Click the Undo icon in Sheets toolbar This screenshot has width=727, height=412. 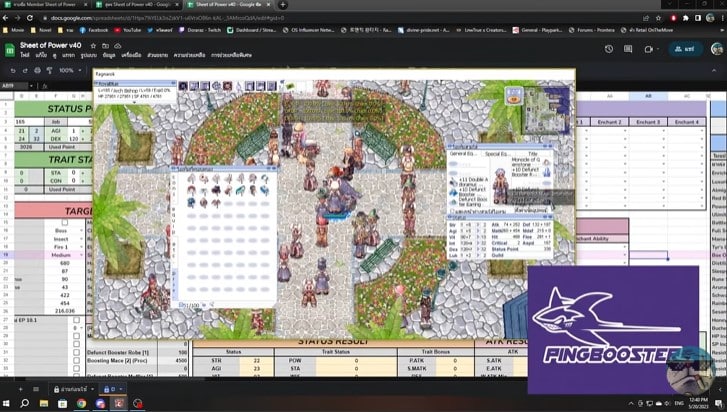click(x=13, y=70)
